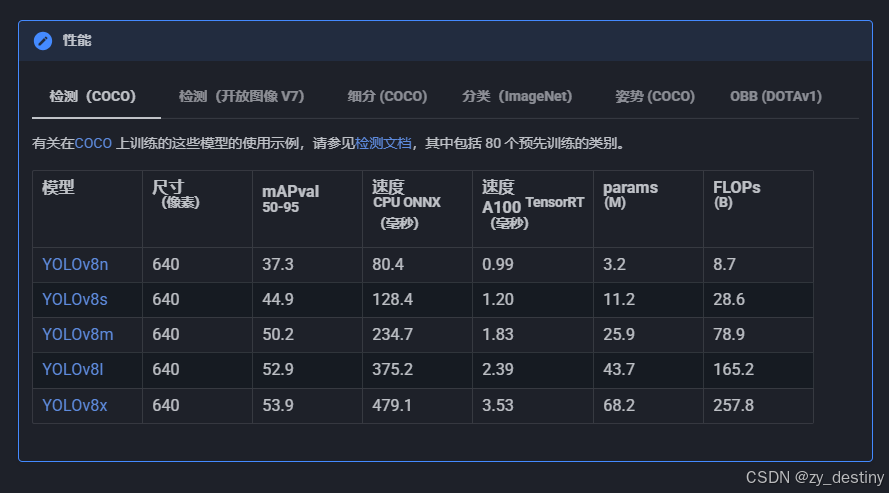Open the YOLOv8m model link

pos(78,335)
